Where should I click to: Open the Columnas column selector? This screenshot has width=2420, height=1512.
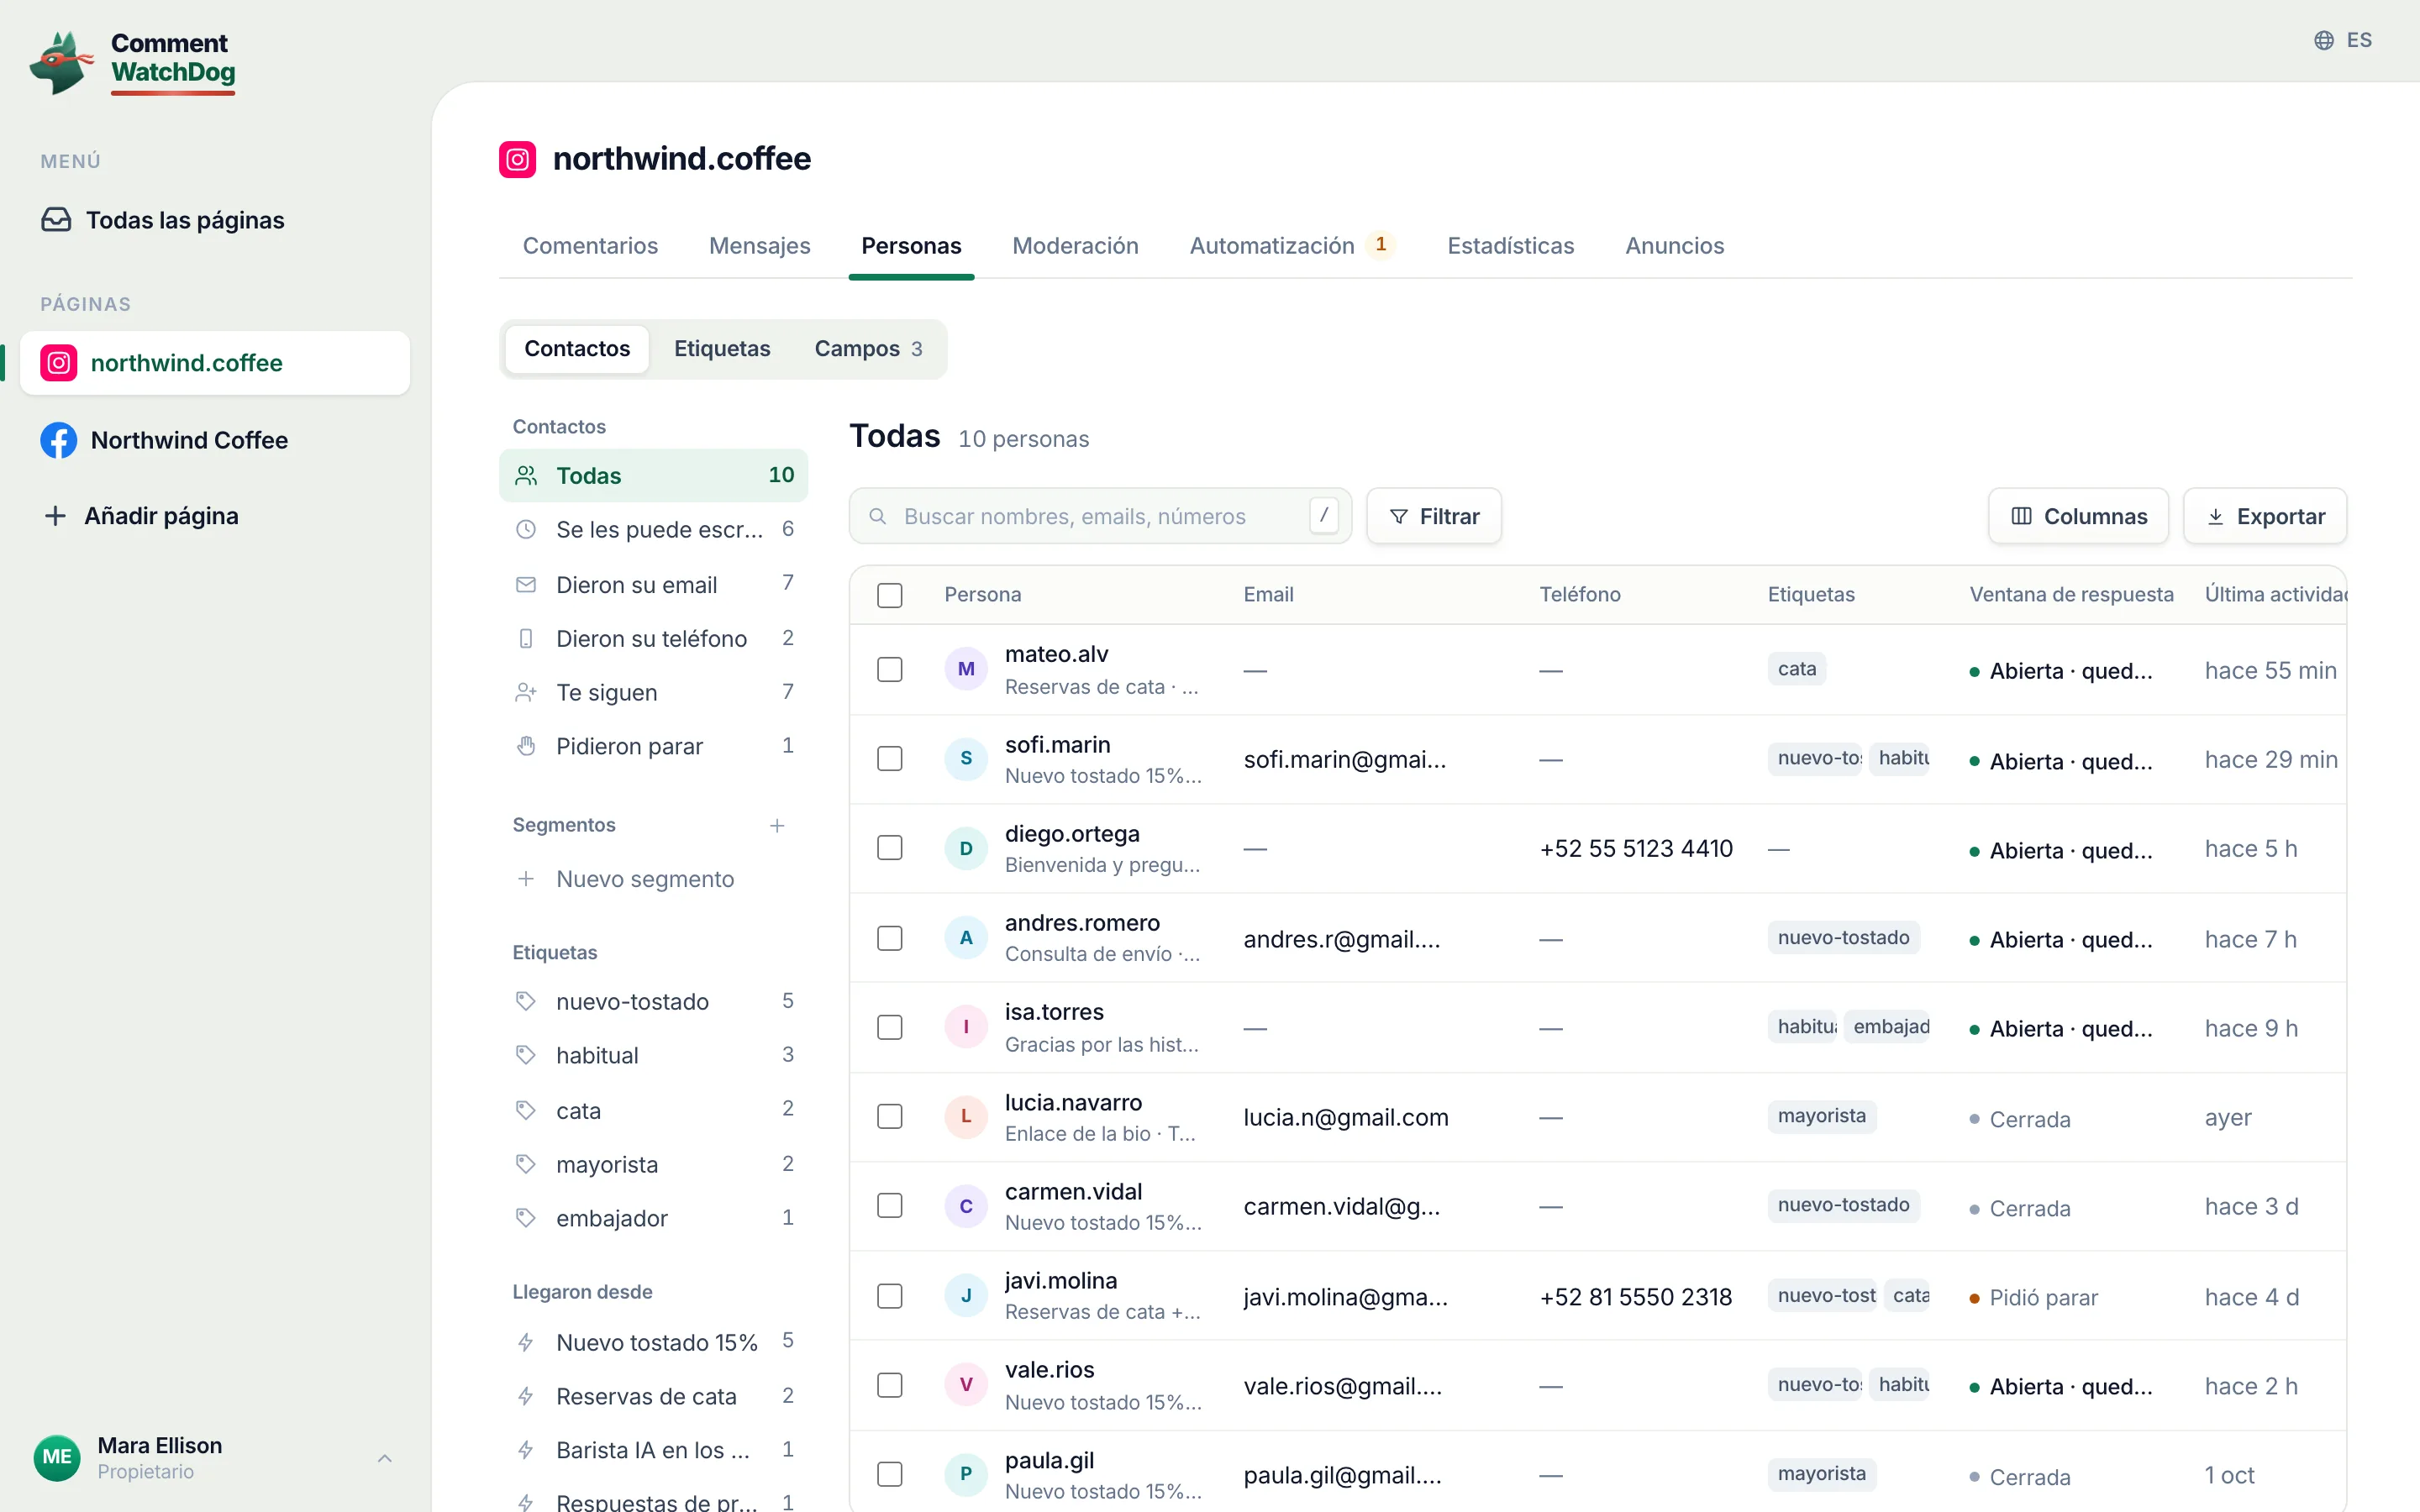pyautogui.click(x=2078, y=516)
